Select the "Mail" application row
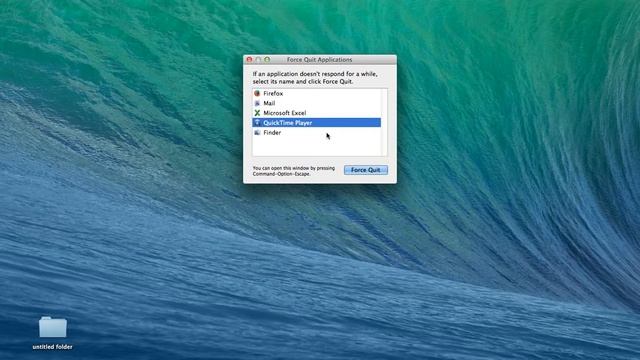This screenshot has width=640, height=360. 317,103
